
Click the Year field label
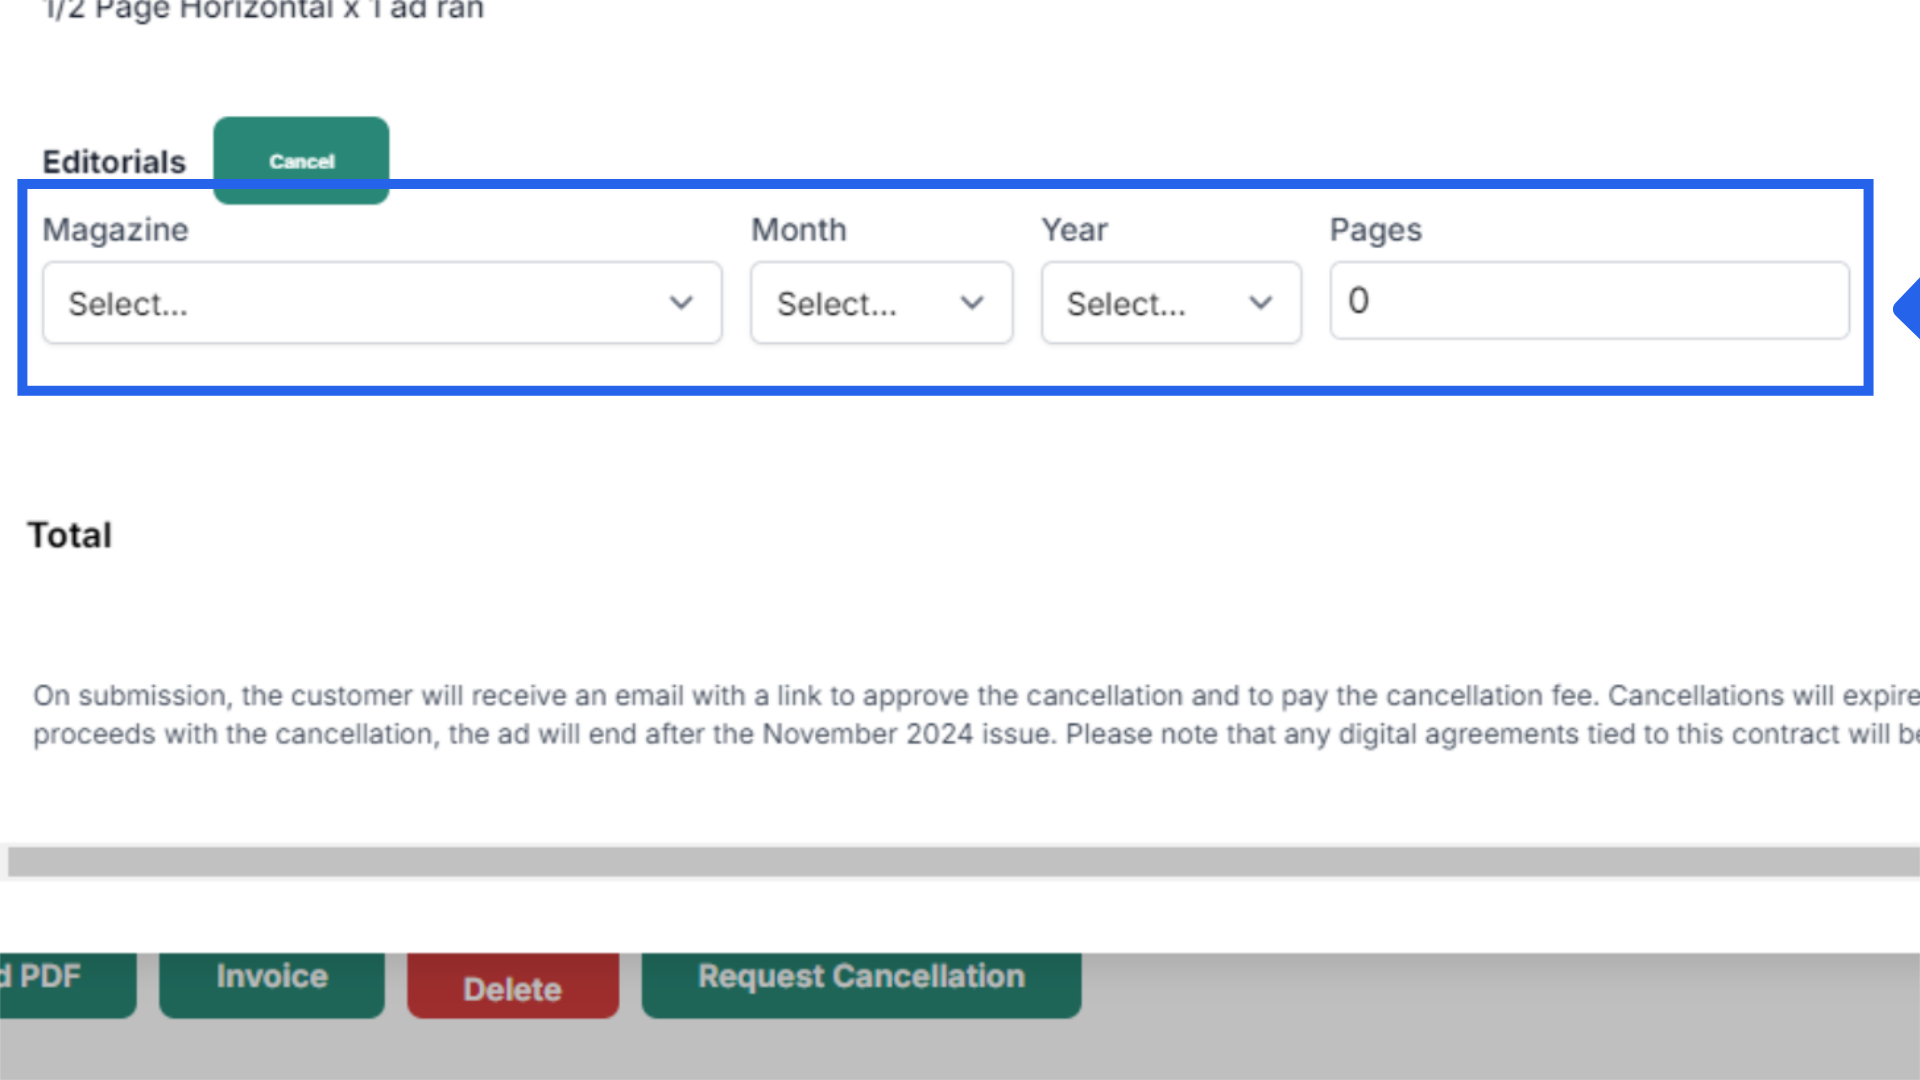point(1075,230)
